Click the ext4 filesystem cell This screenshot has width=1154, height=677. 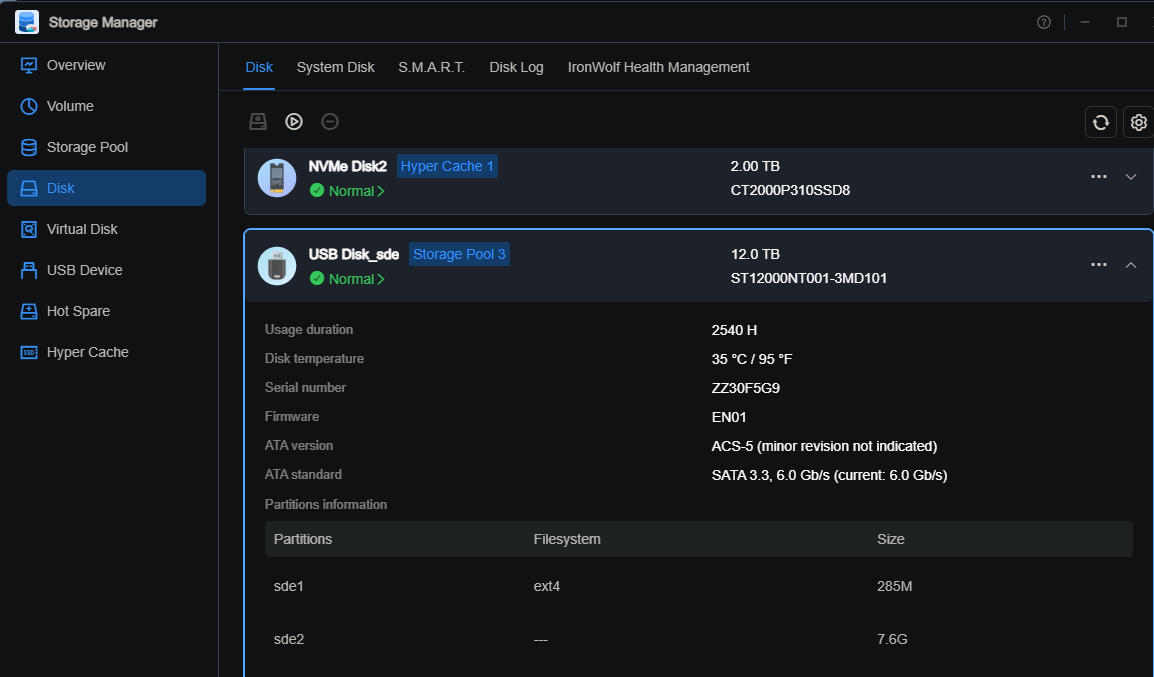coord(547,586)
